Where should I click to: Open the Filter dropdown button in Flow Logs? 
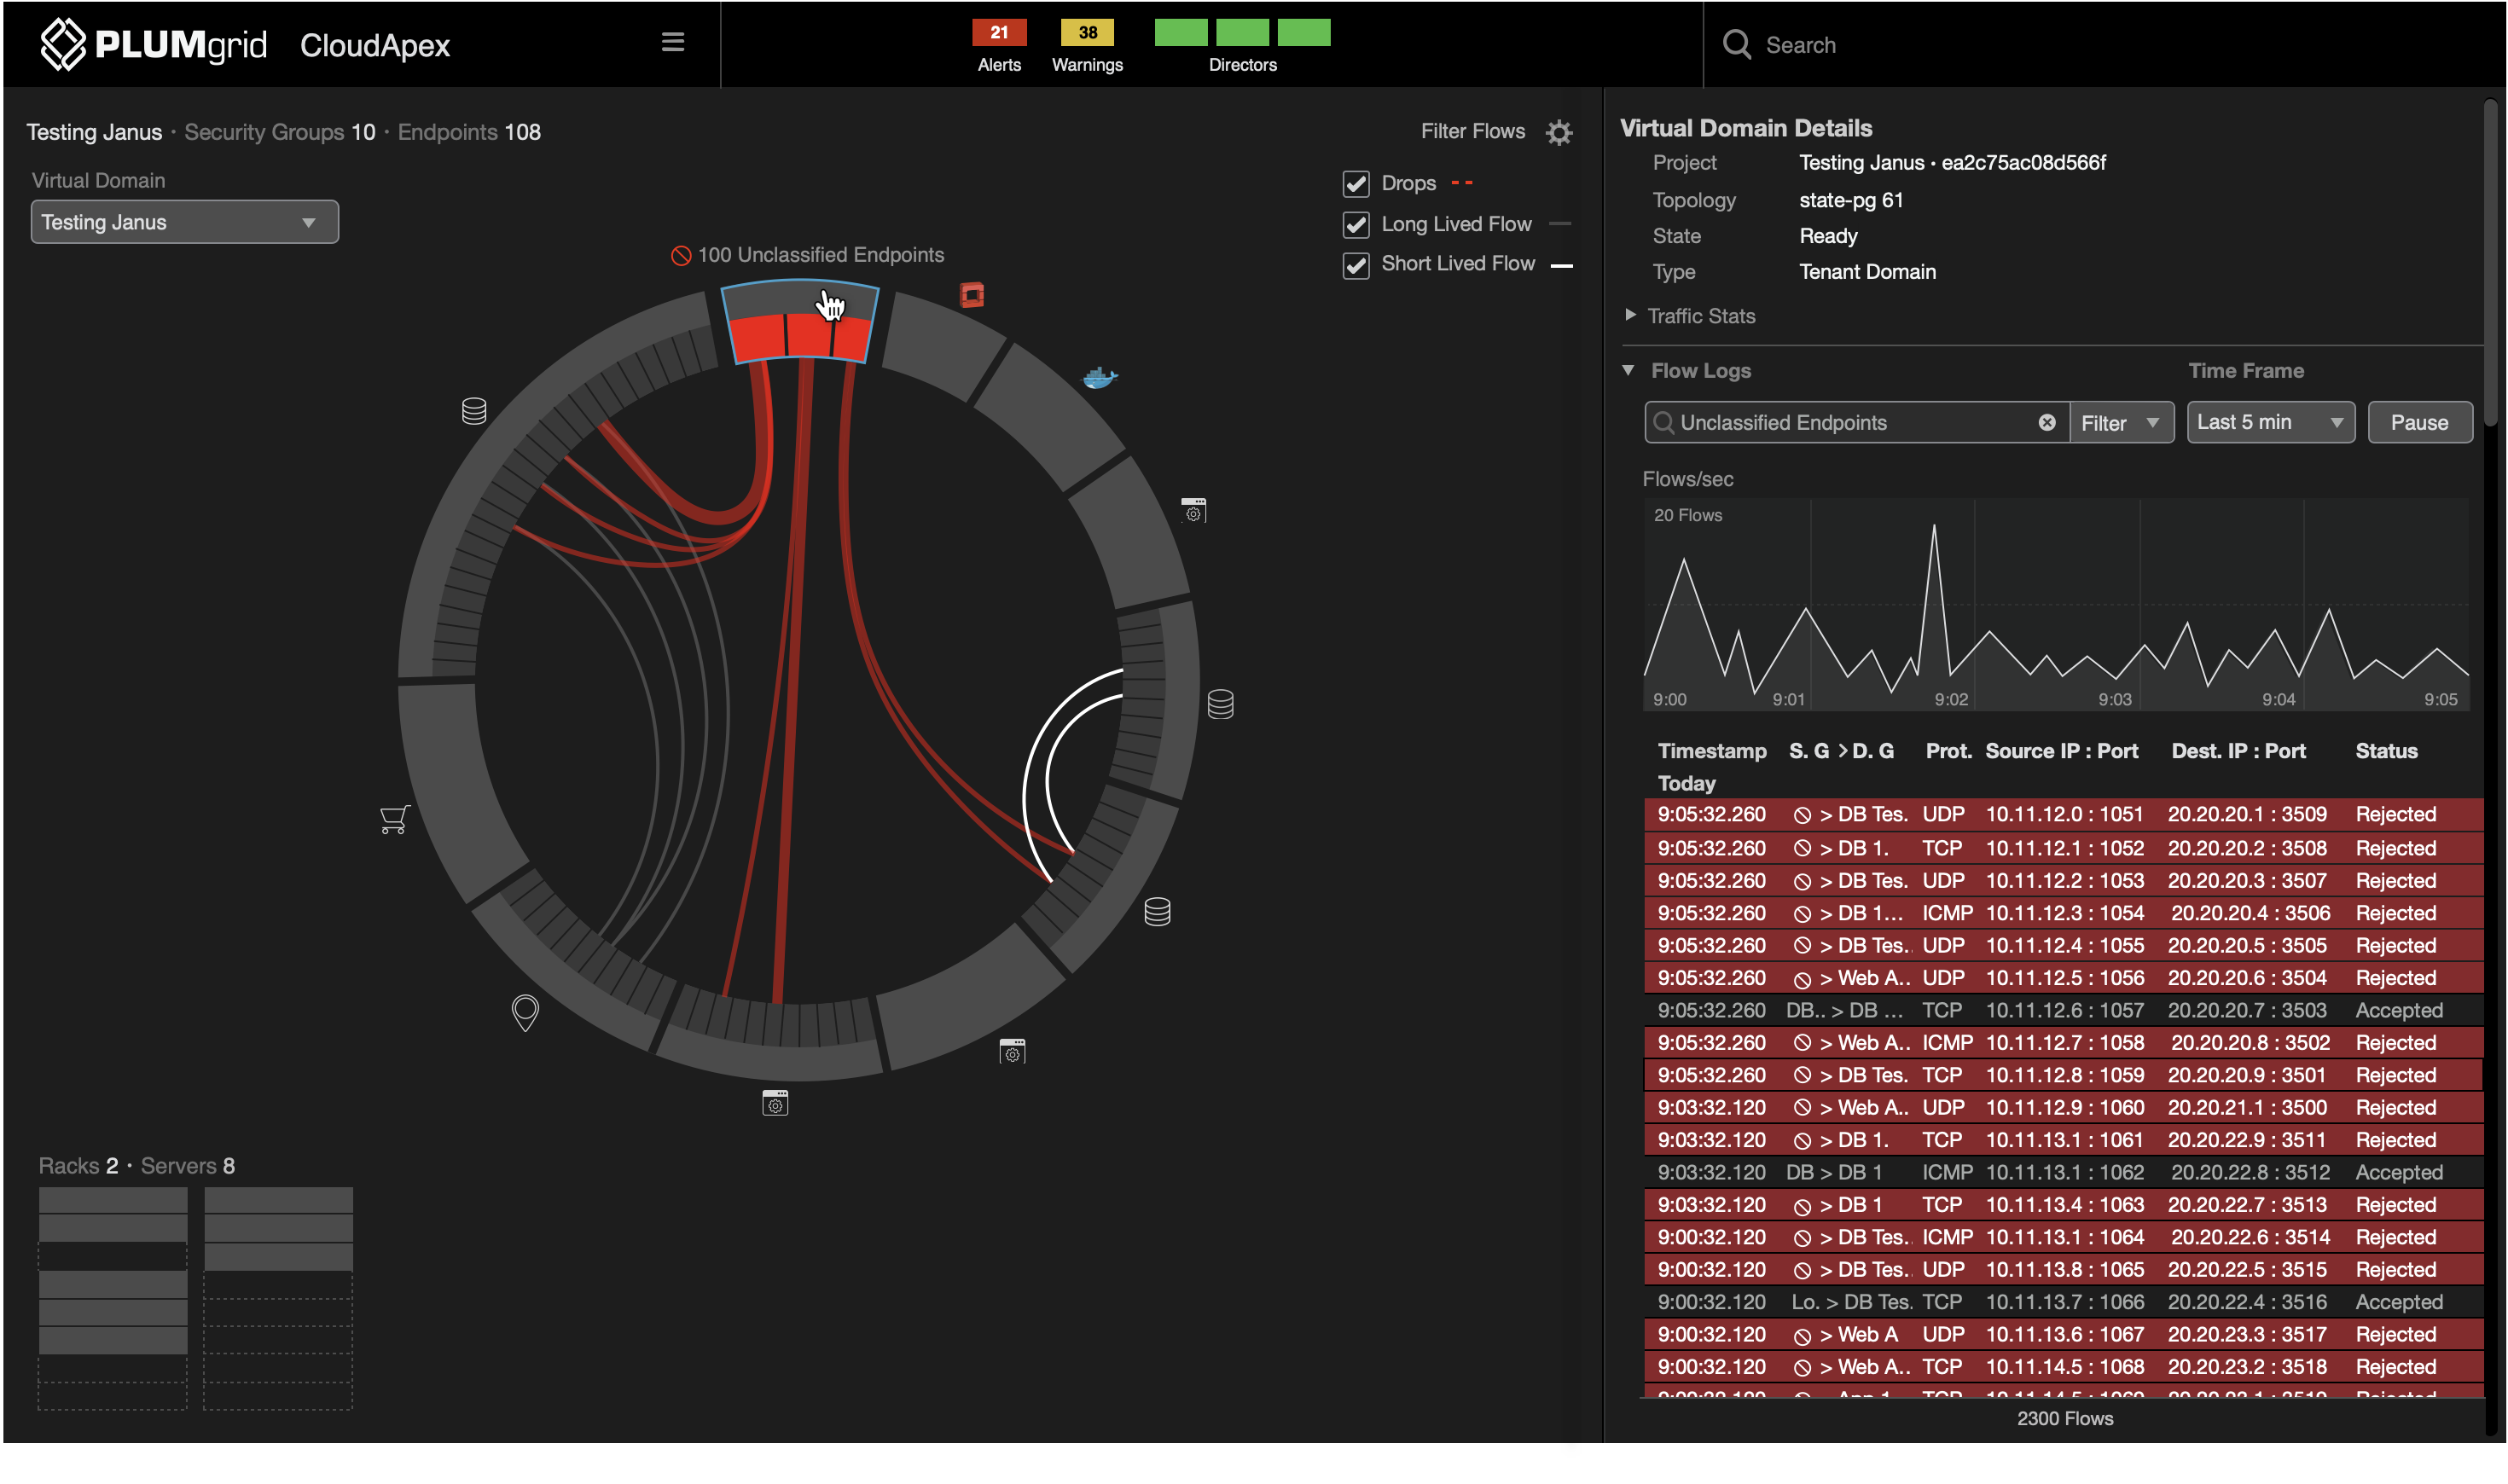tap(2121, 422)
